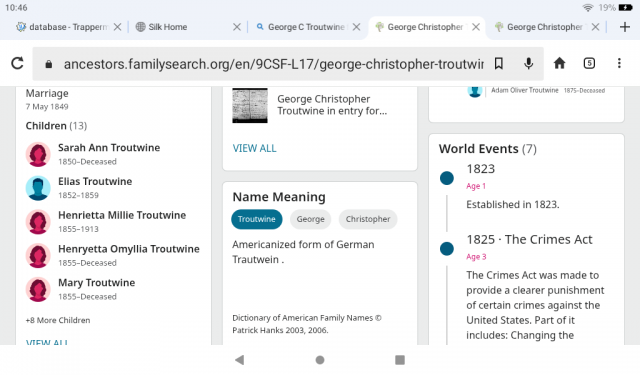Click VIEW ALL under the record thumbnail

click(x=254, y=149)
